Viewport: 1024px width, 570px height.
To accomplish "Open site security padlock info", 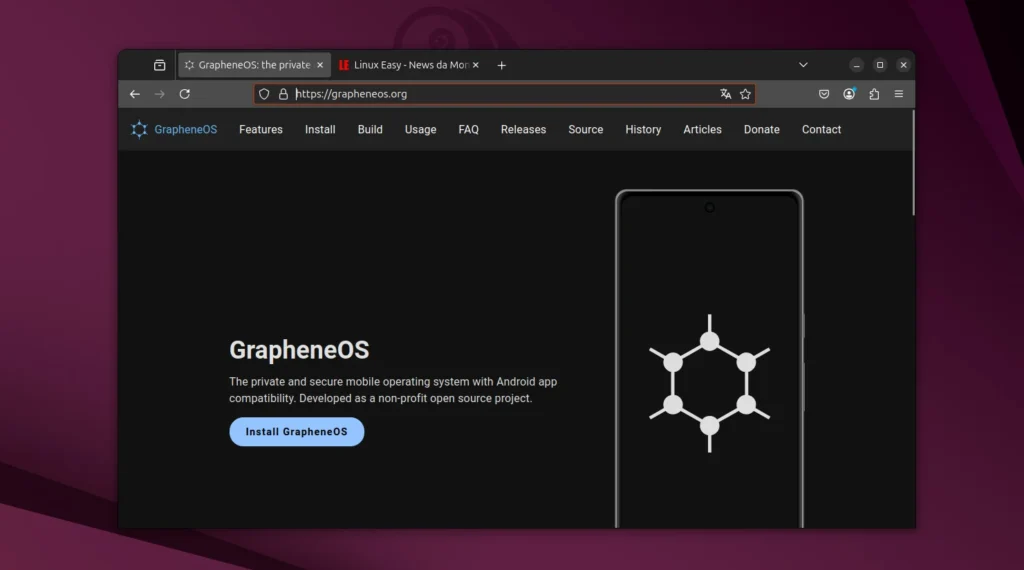I will point(283,94).
